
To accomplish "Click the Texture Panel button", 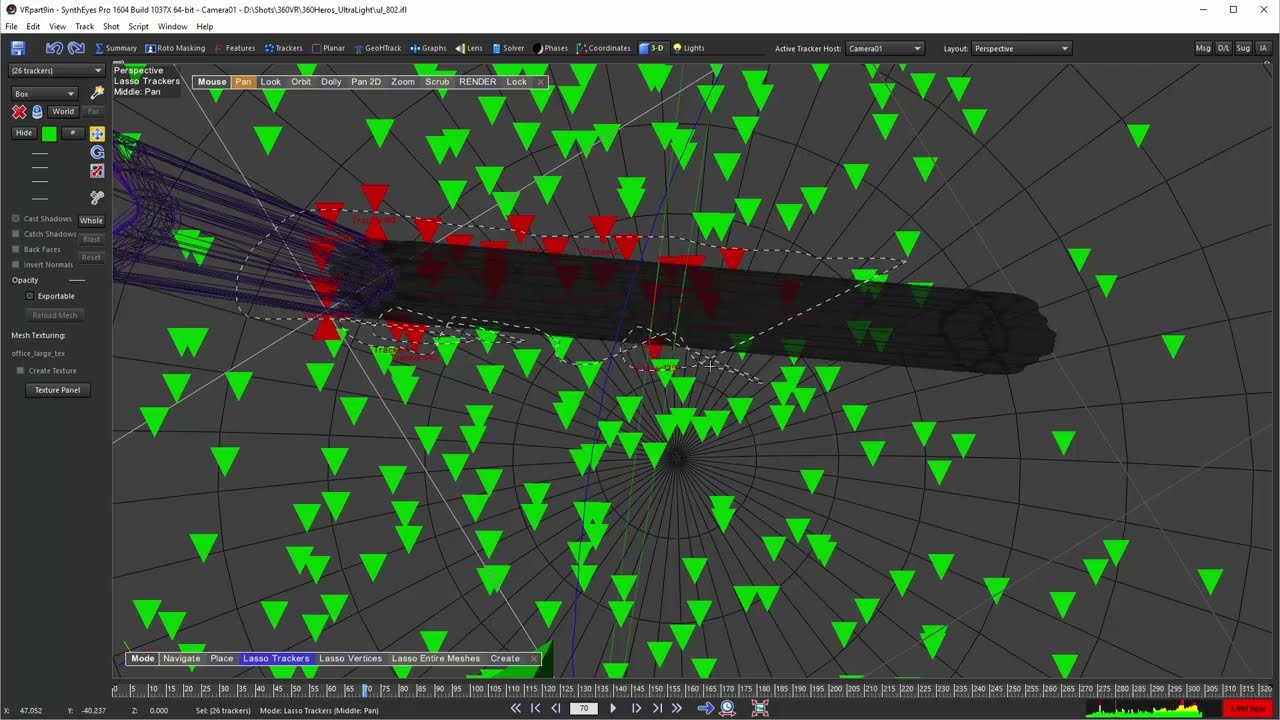I will pos(58,390).
